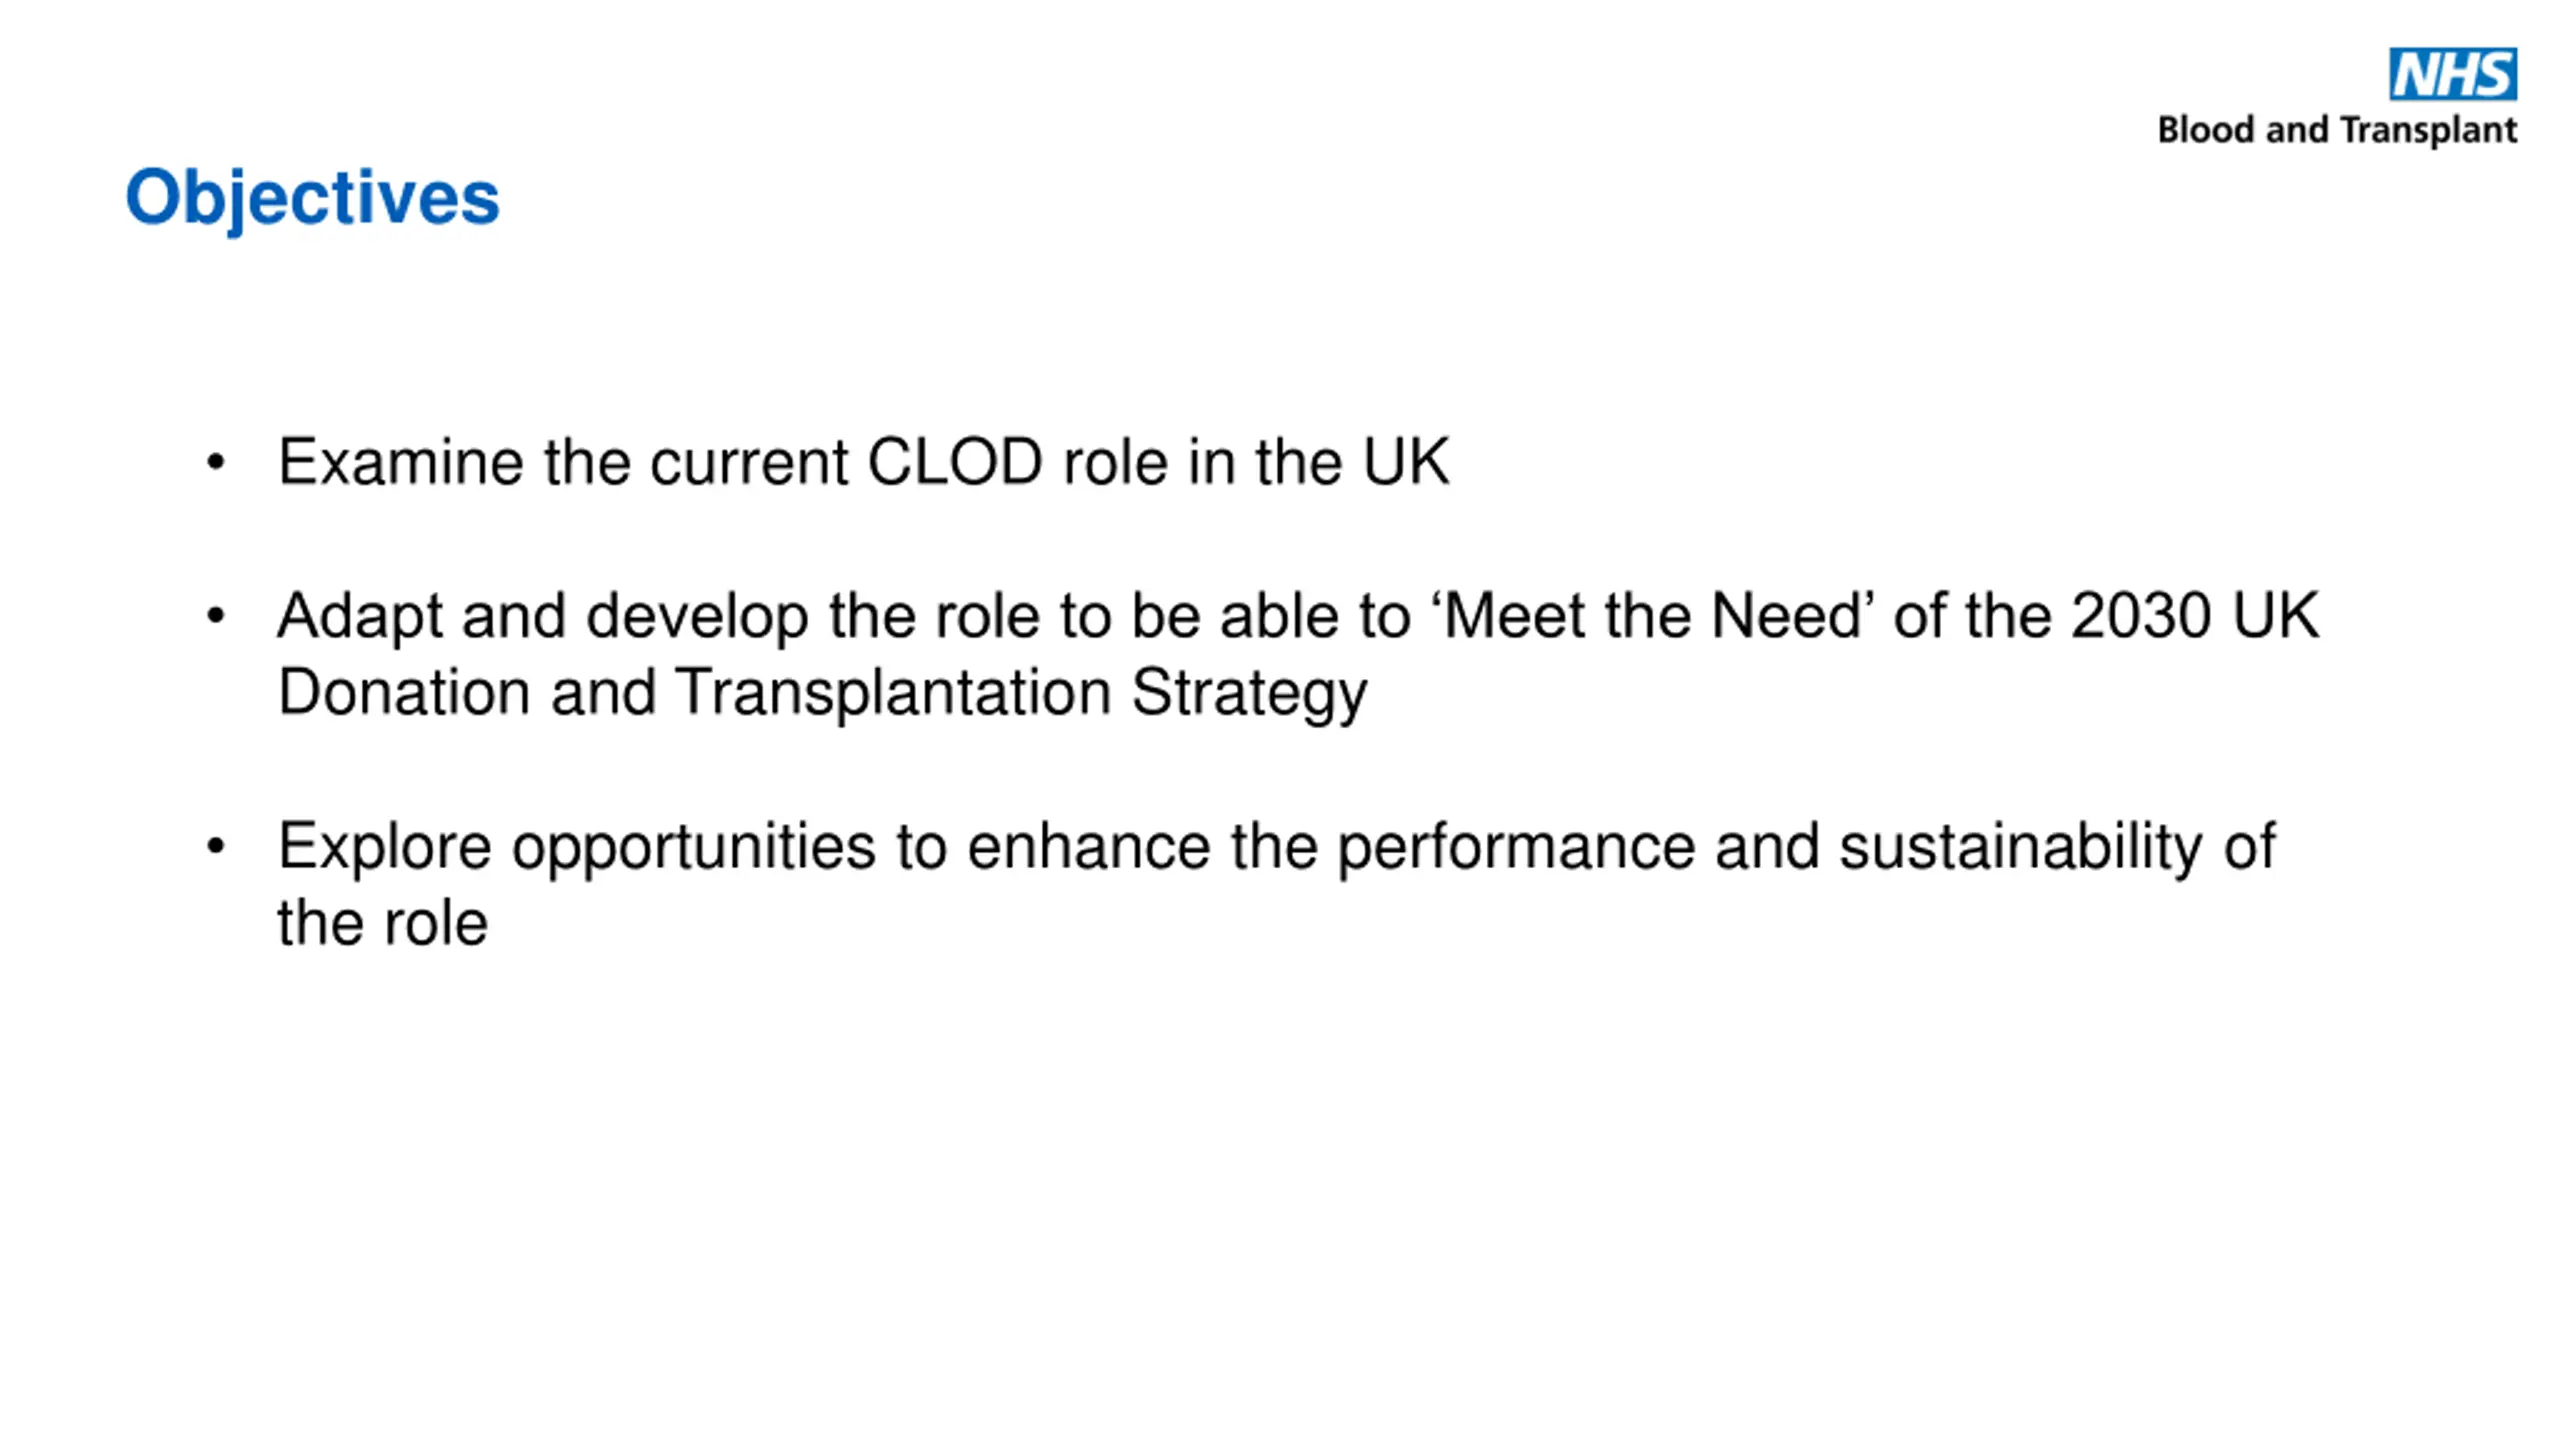The image size is (2560, 1440).
Task: Click the number 2030
Action: [x=2141, y=615]
